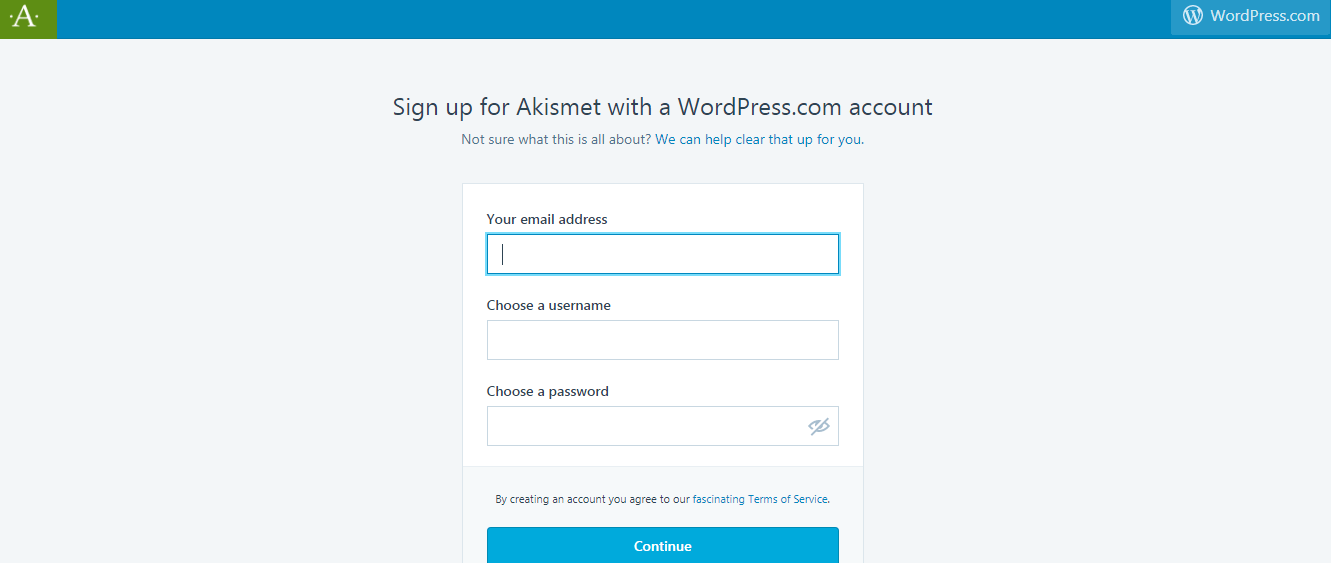Click the empty blue header bar
The height and width of the screenshot is (563, 1331).
pyautogui.click(x=600, y=18)
